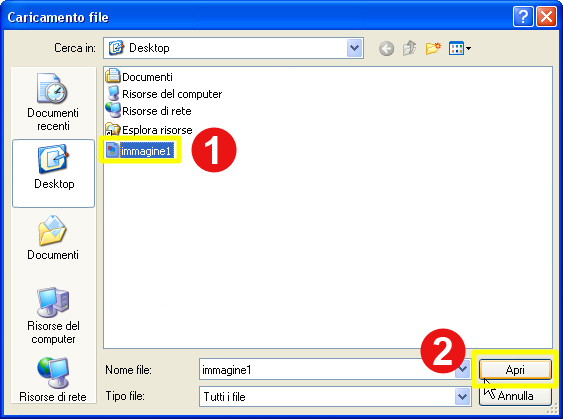Go up one folder level

pyautogui.click(x=410, y=48)
